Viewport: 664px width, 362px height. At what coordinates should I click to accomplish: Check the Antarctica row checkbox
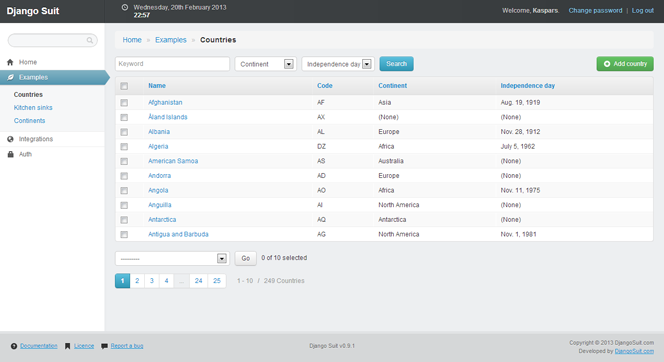pyautogui.click(x=124, y=220)
